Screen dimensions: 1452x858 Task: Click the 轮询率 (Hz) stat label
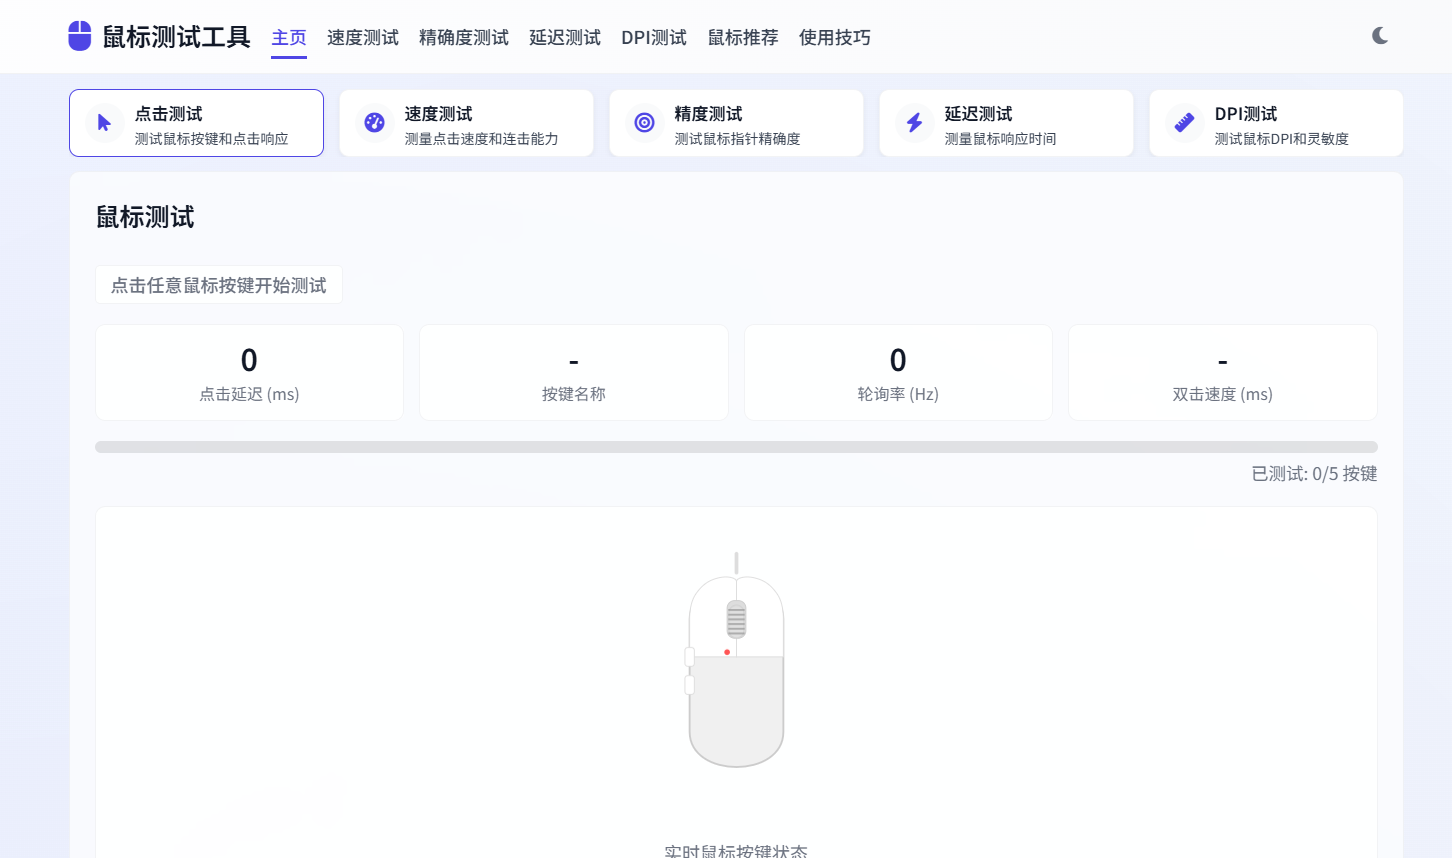point(898,394)
